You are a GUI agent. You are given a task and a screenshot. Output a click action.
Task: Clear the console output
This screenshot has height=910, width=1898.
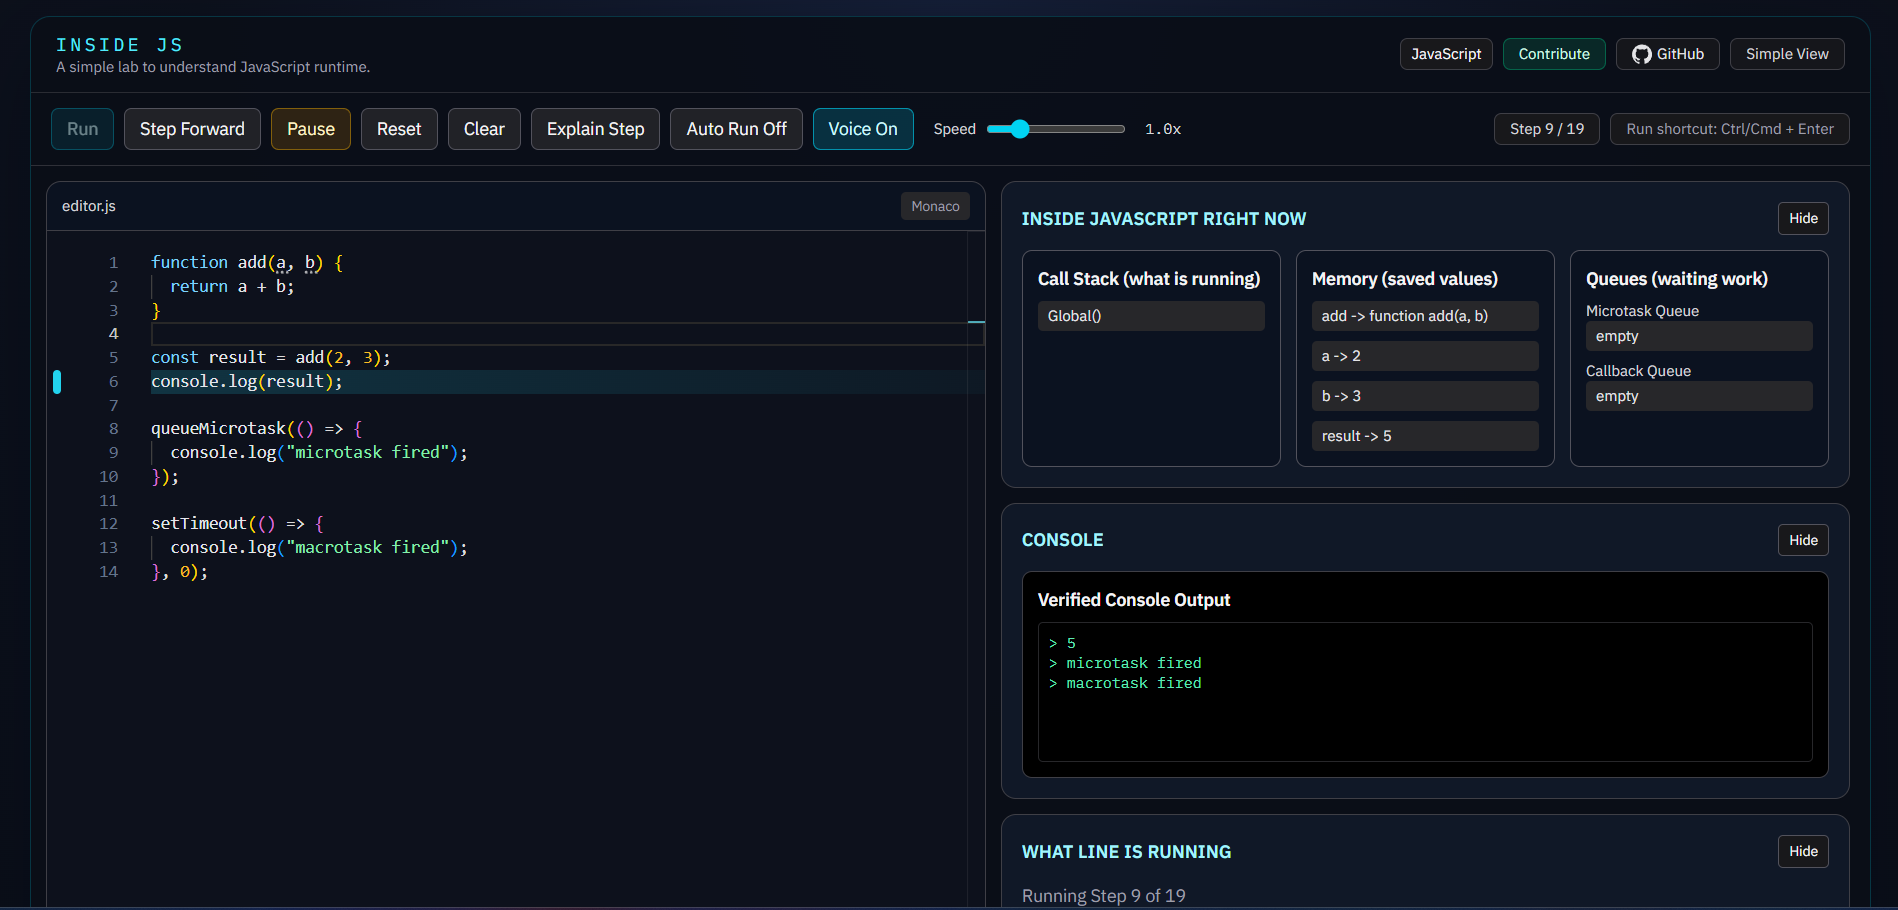pos(484,128)
